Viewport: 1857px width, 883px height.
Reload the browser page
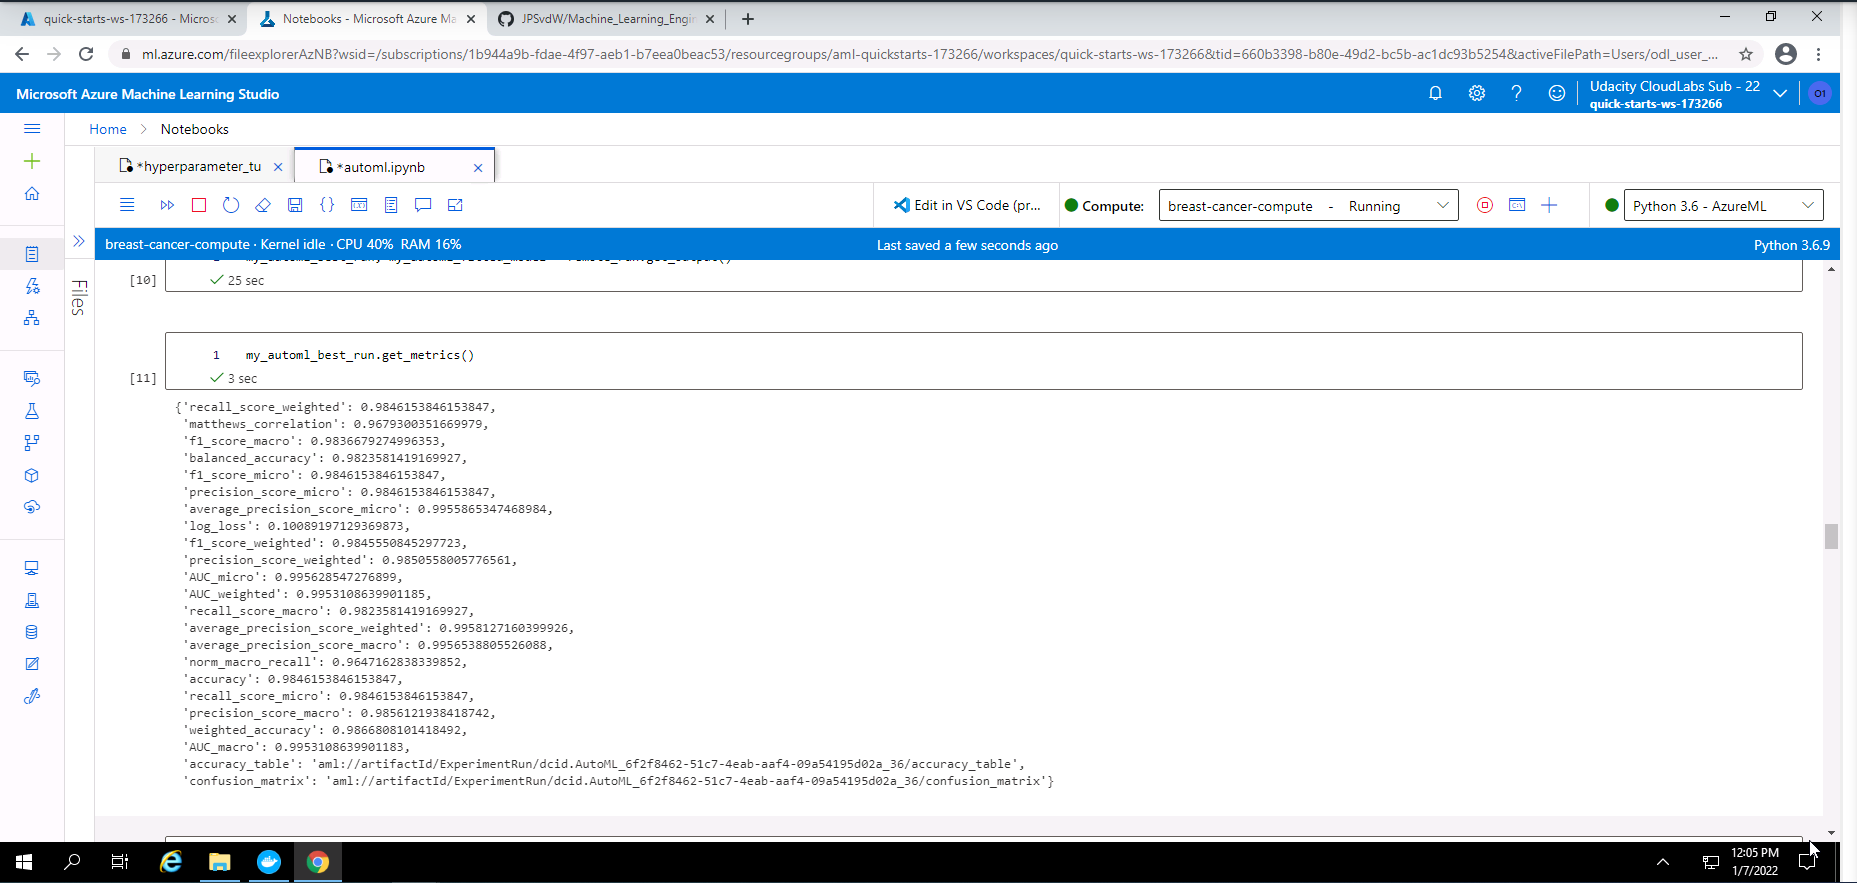click(x=86, y=54)
